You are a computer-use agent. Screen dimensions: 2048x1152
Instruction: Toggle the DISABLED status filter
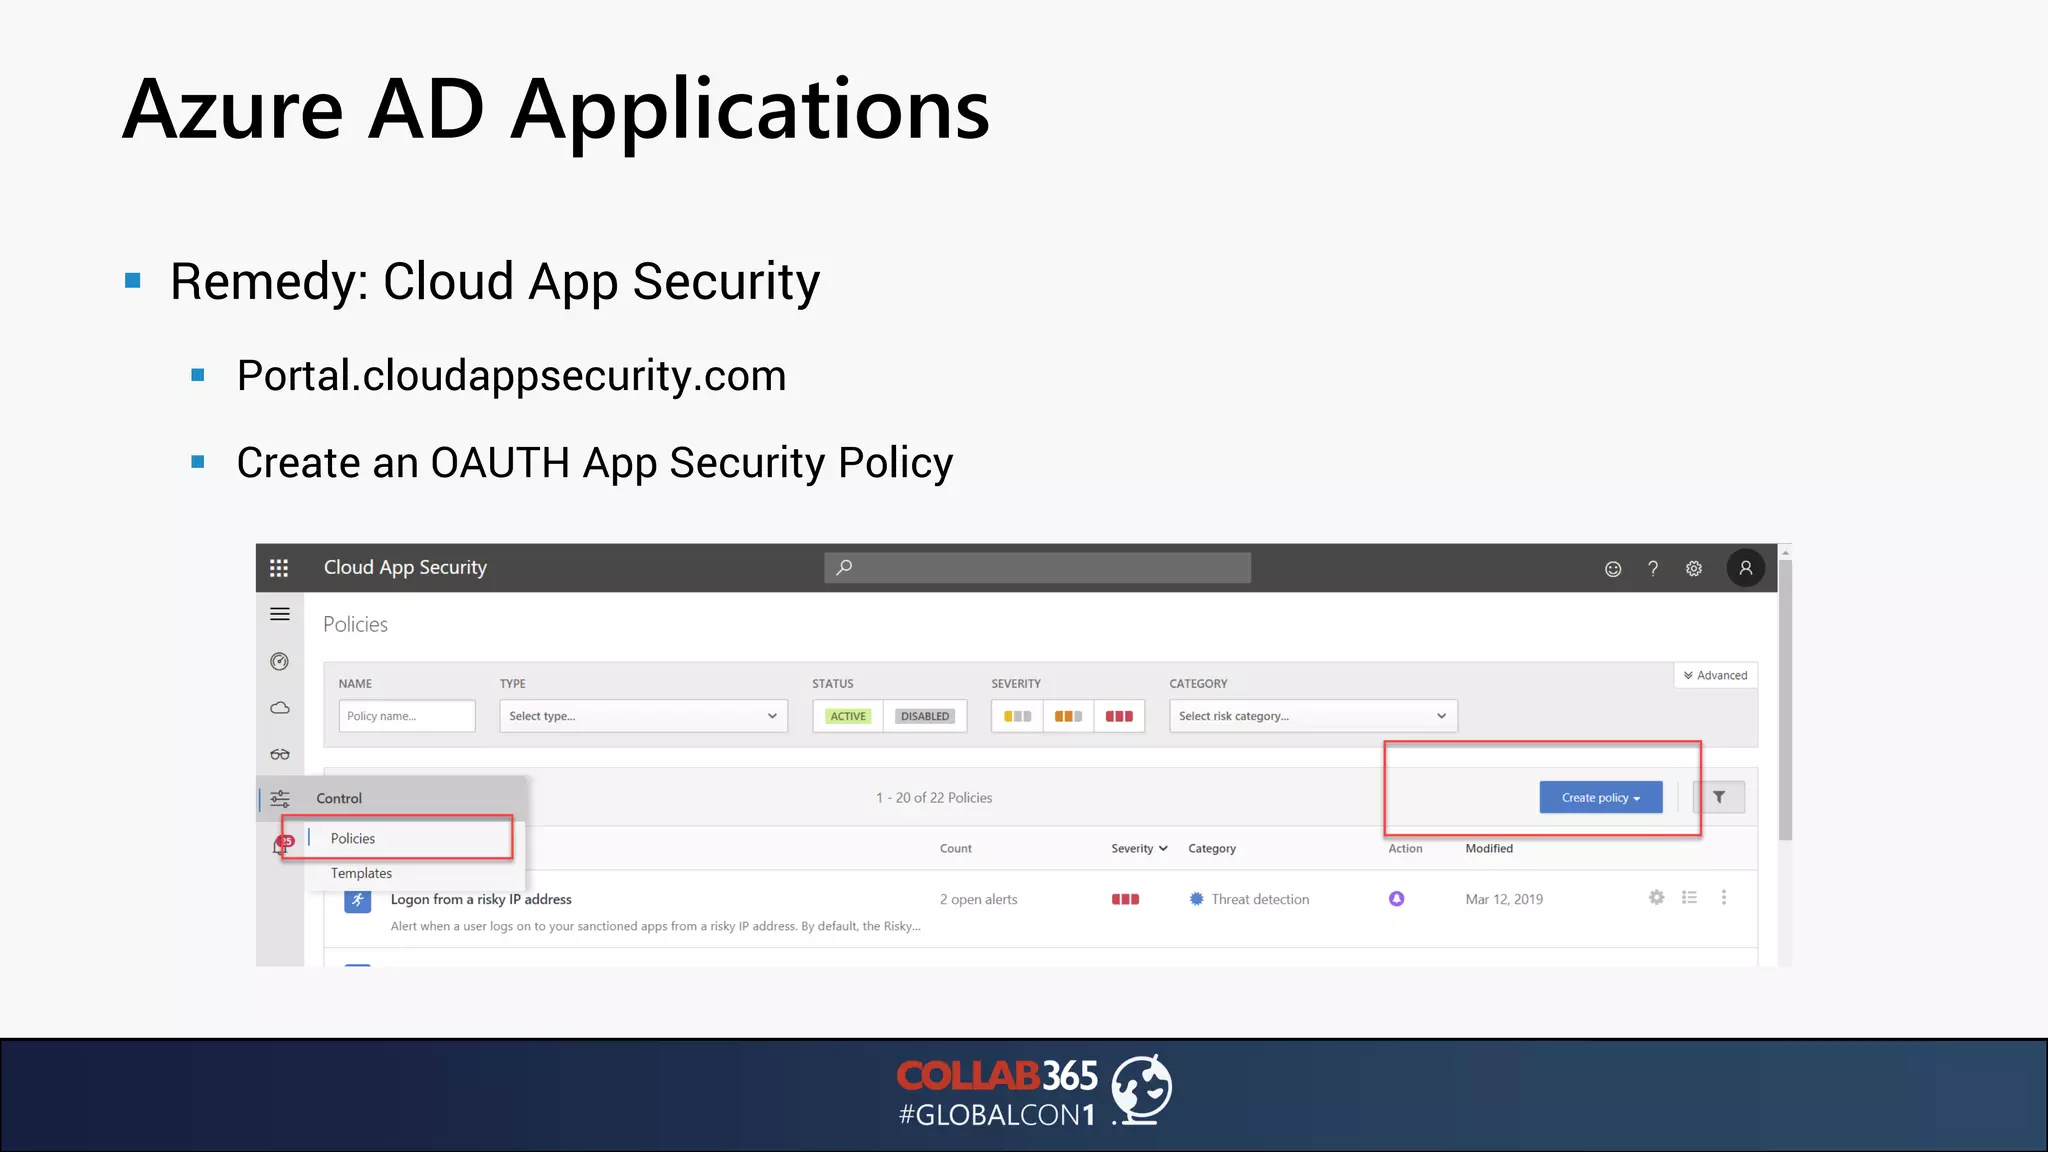pyautogui.click(x=925, y=716)
